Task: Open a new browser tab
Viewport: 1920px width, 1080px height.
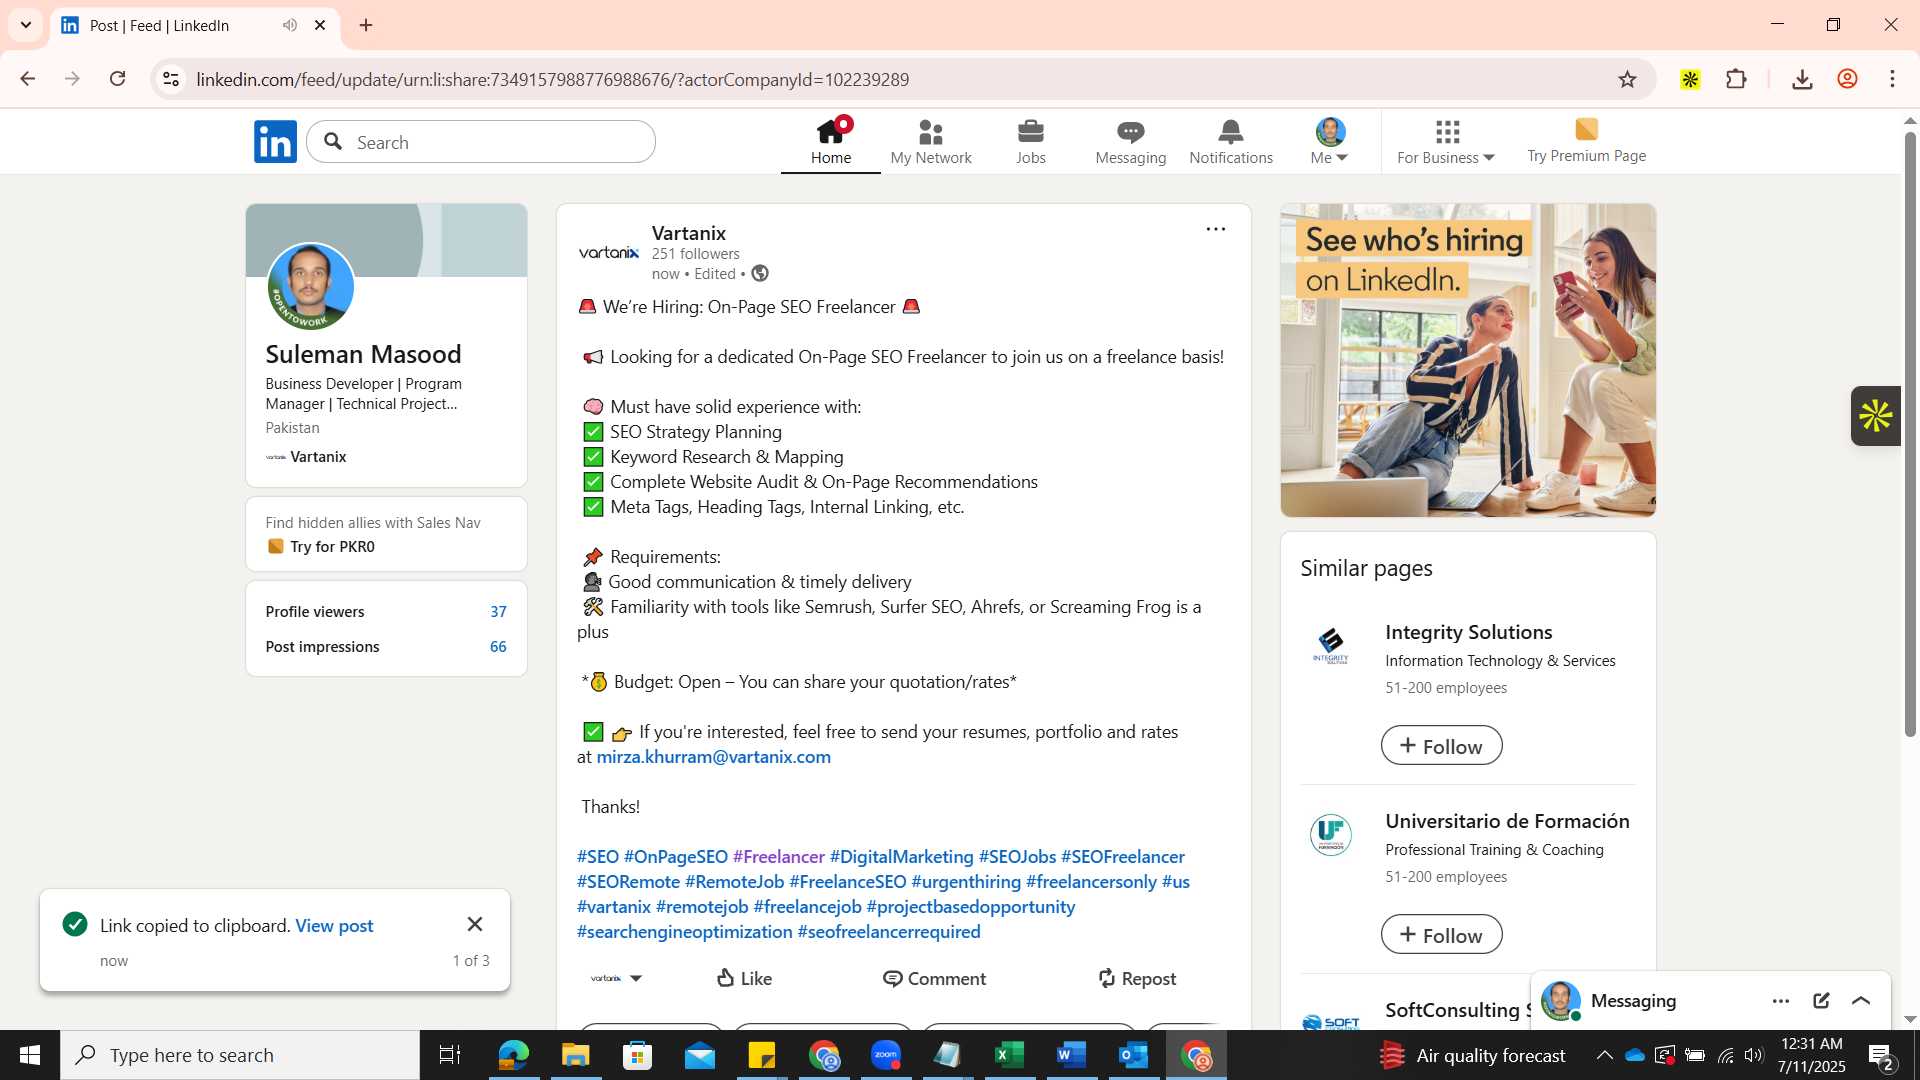Action: click(366, 25)
